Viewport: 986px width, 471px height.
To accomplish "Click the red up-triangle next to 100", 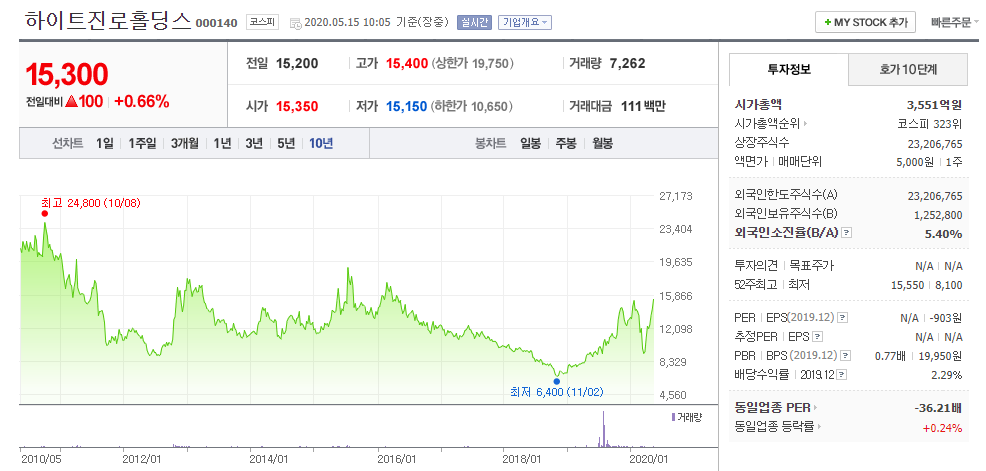I will pos(71,101).
